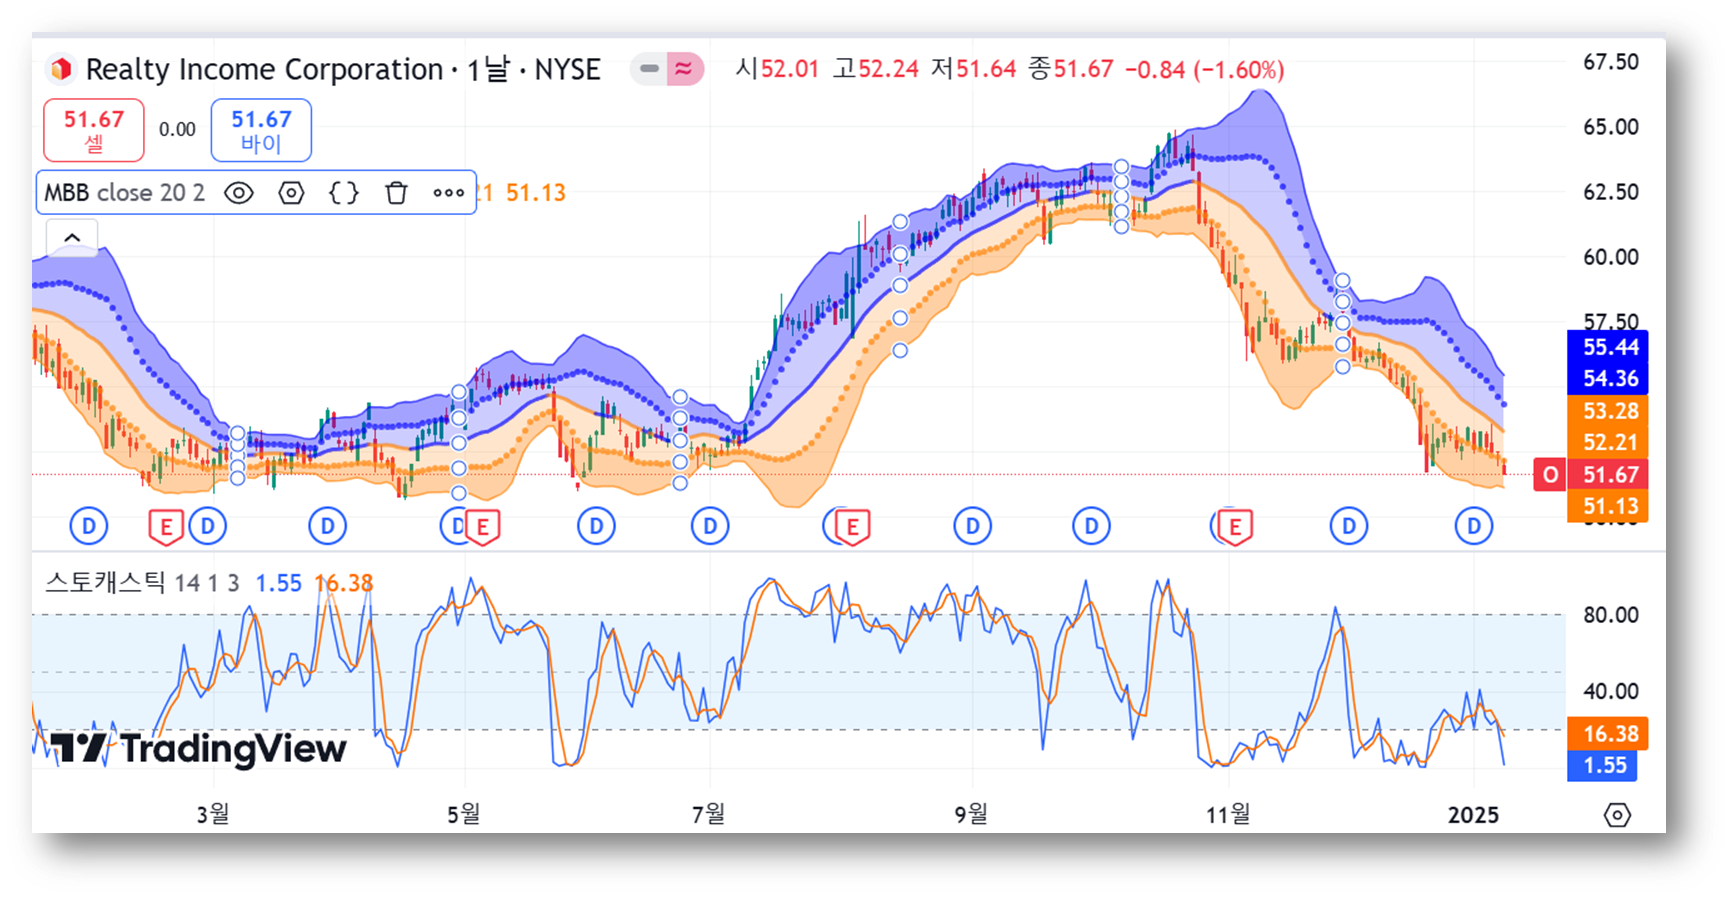Click the 11월 time axis label

pos(1227,815)
